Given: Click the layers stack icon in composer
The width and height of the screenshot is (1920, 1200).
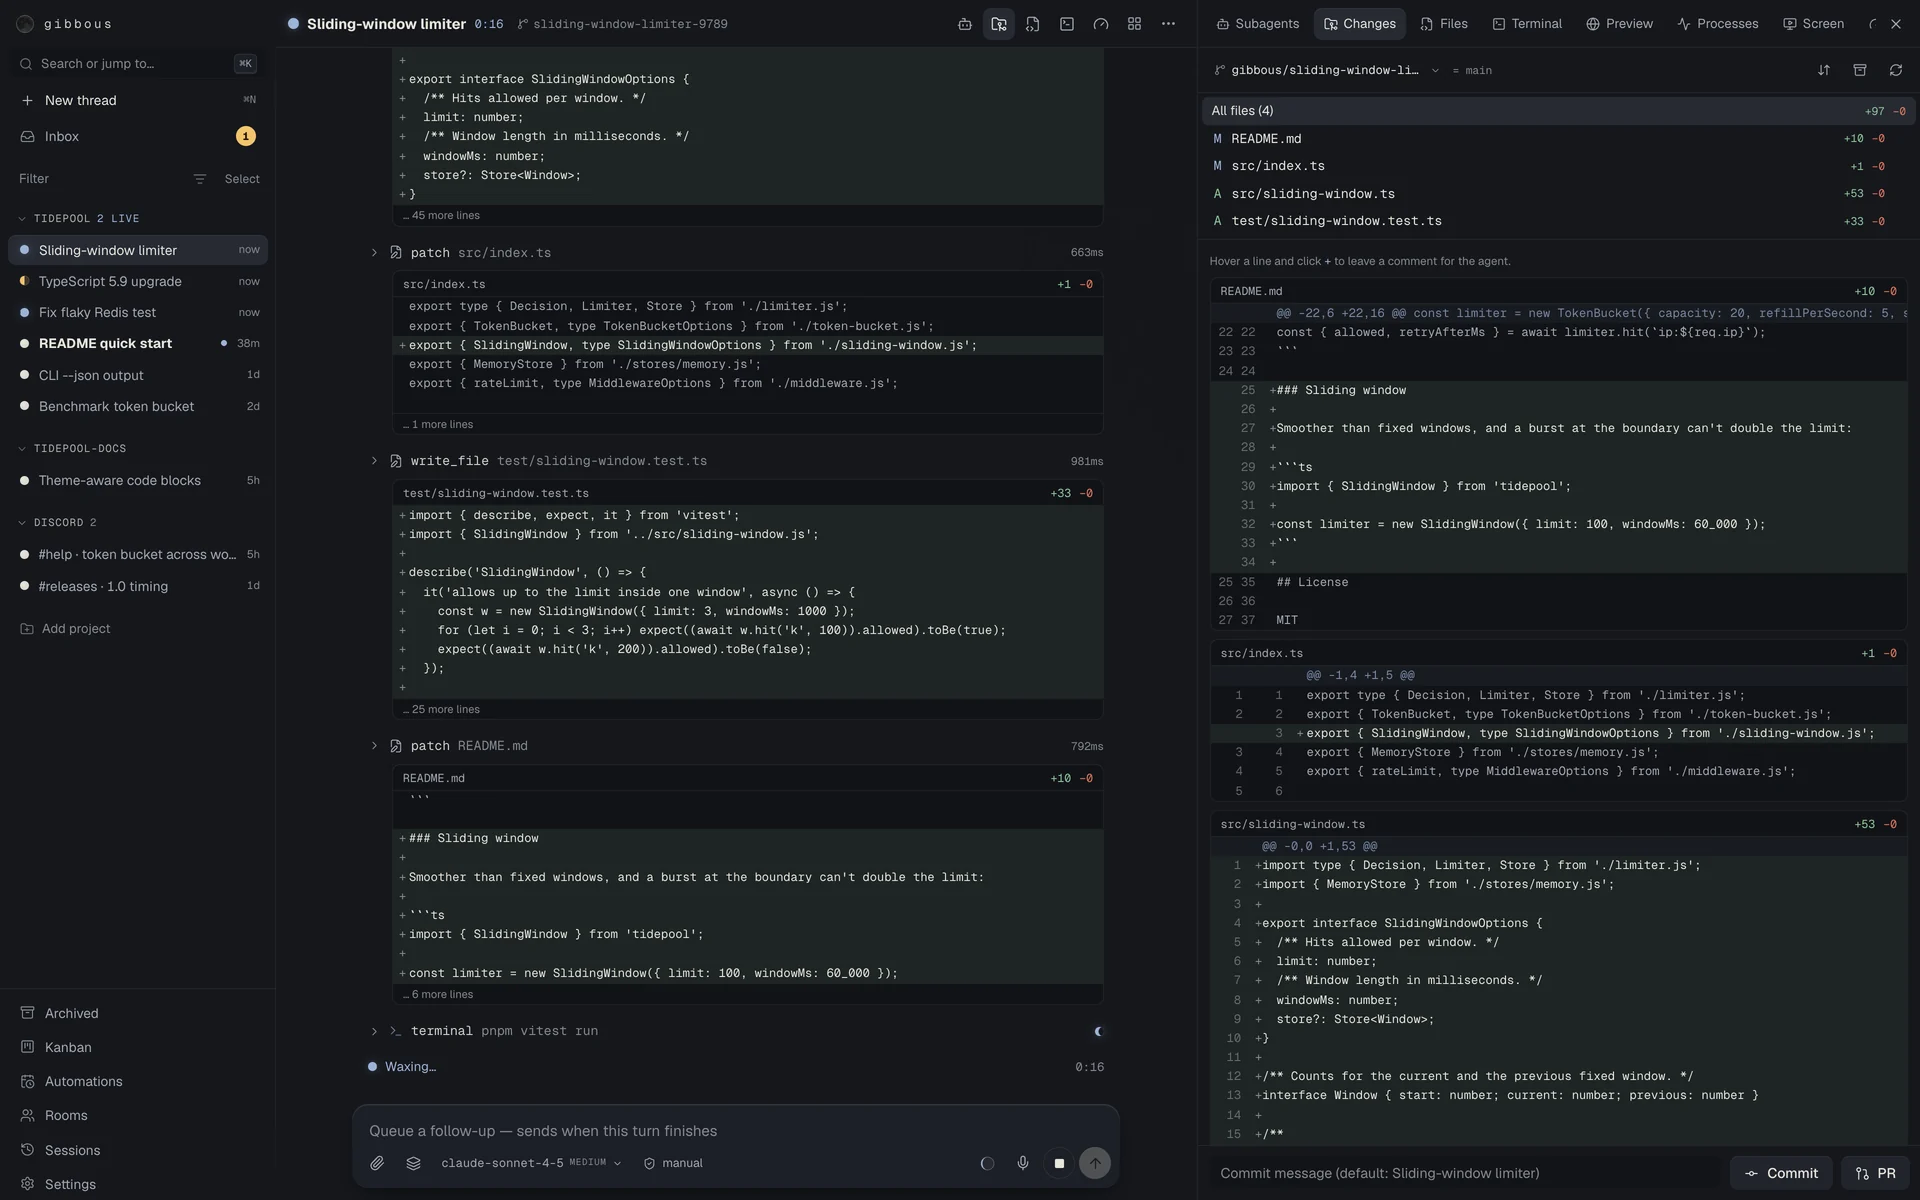Looking at the screenshot, I should click(x=413, y=1163).
